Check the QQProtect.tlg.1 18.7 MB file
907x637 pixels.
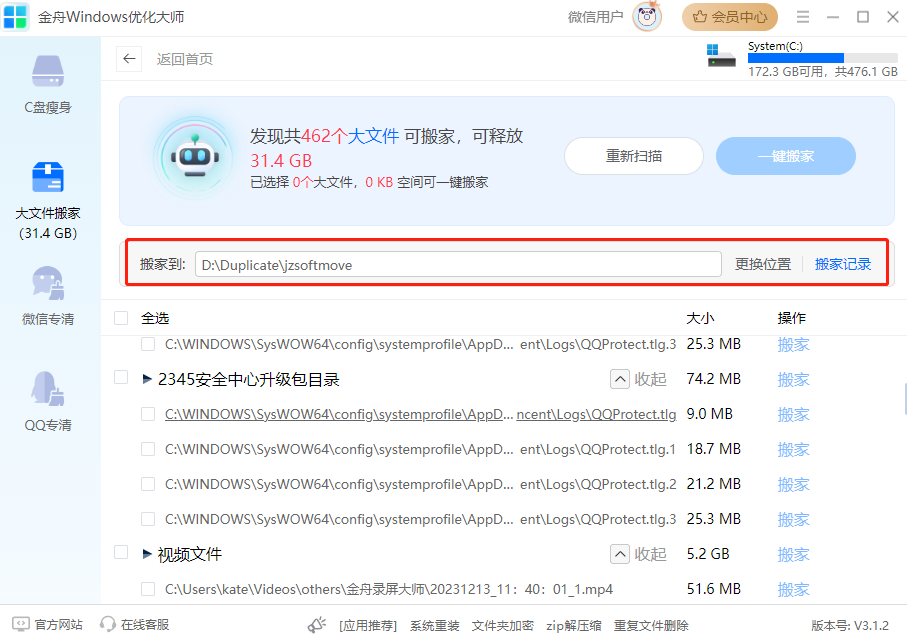tap(148, 449)
